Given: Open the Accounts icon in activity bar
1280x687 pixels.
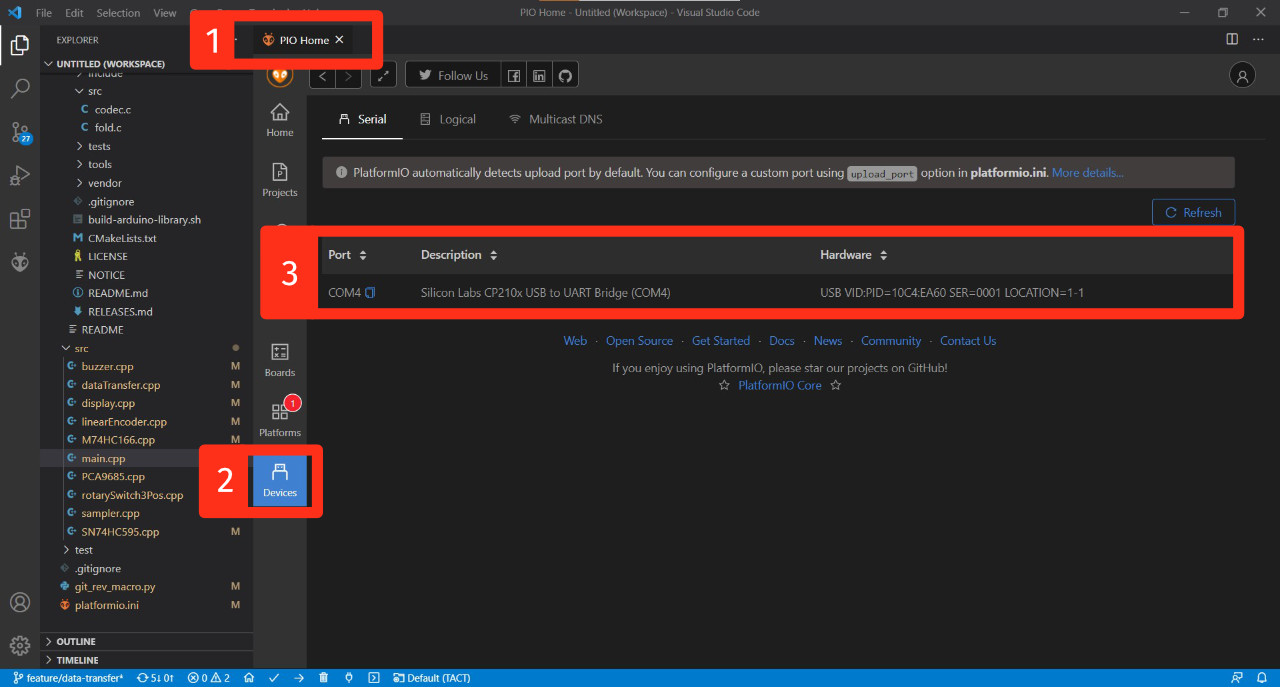Looking at the screenshot, I should pos(19,603).
